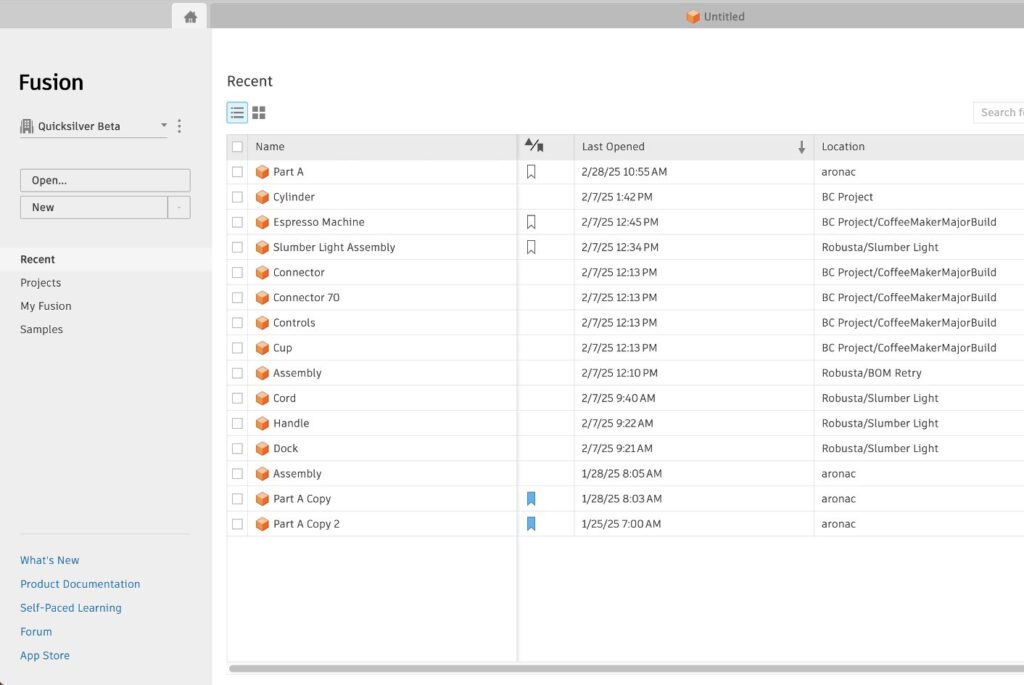The image size is (1024, 685).
Task: Open the Product Documentation link
Action: pyautogui.click(x=80, y=584)
